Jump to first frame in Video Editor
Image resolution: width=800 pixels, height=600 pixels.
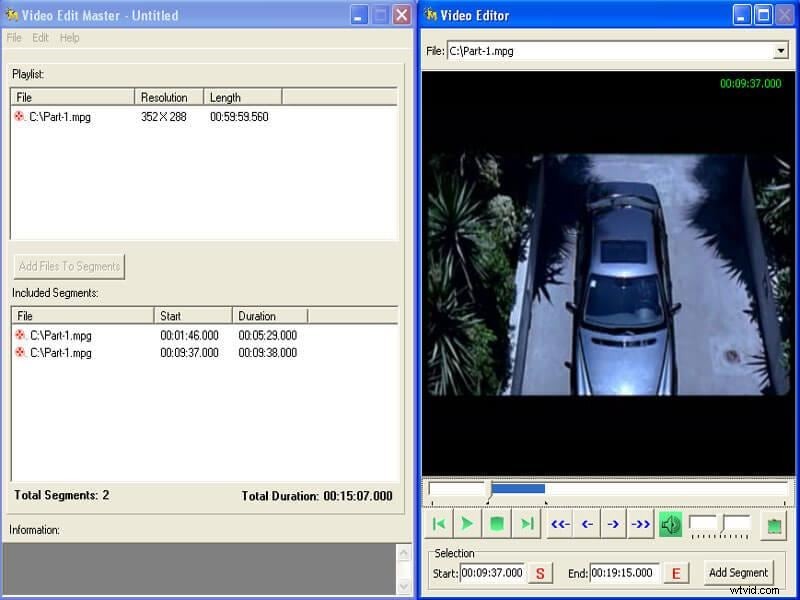439,523
